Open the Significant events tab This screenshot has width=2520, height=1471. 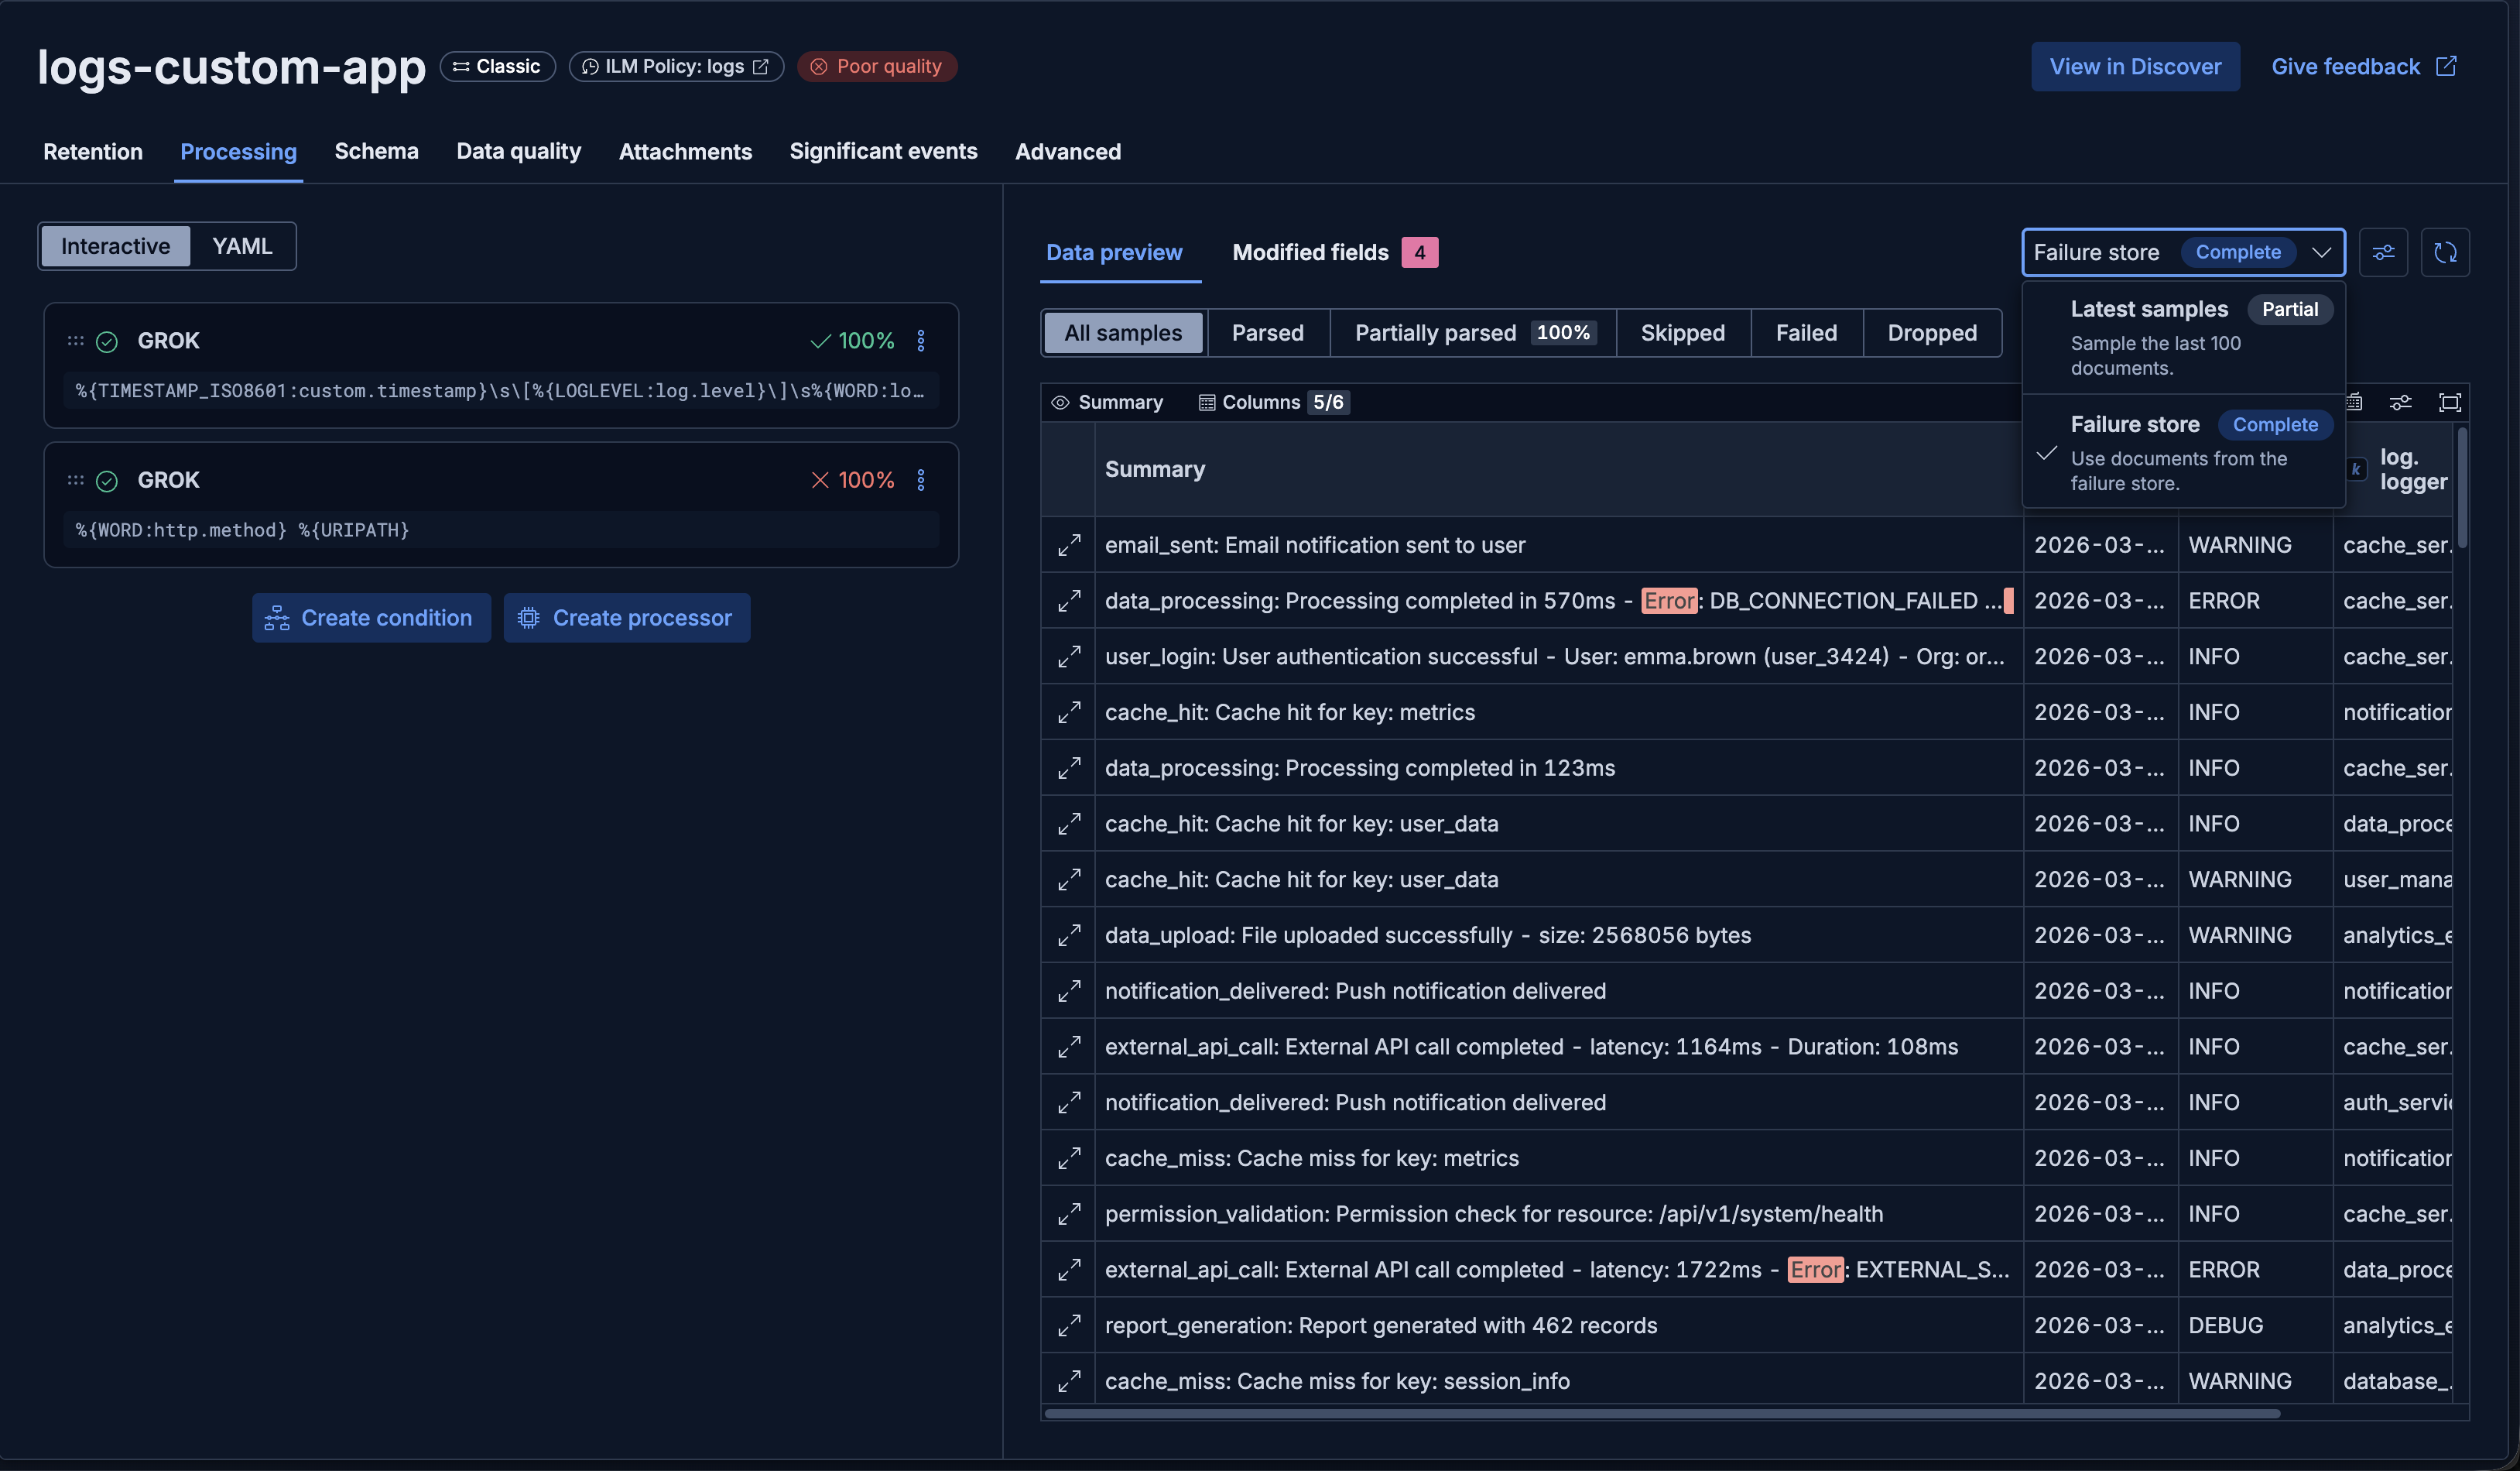(x=883, y=151)
